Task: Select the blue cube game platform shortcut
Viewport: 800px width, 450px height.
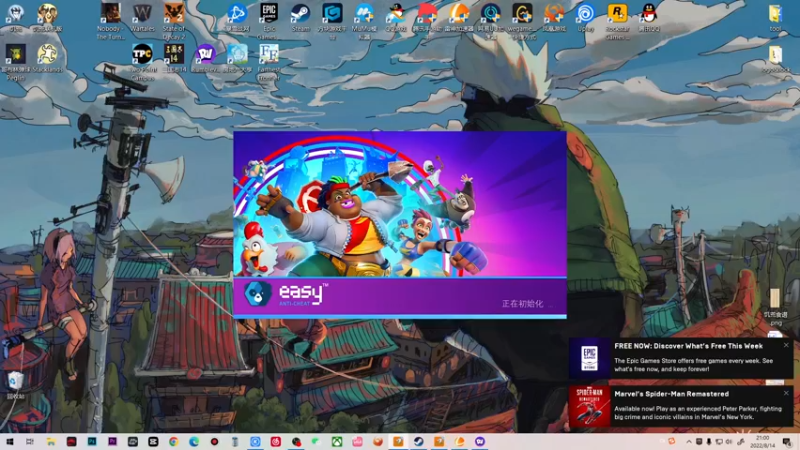Action: [x=332, y=20]
